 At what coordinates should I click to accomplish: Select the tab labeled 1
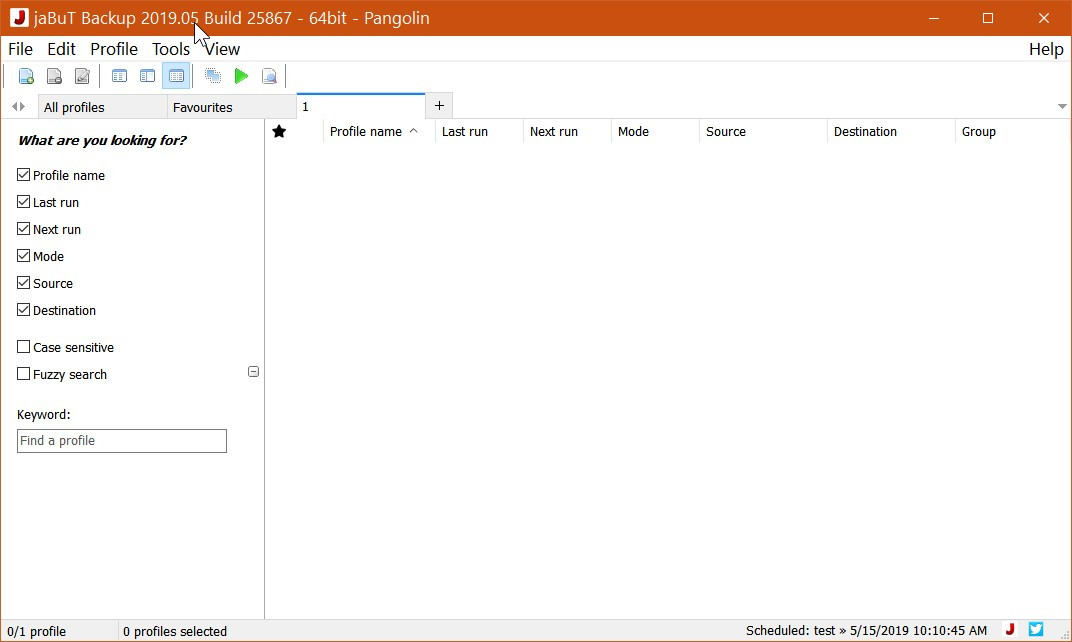tap(361, 107)
